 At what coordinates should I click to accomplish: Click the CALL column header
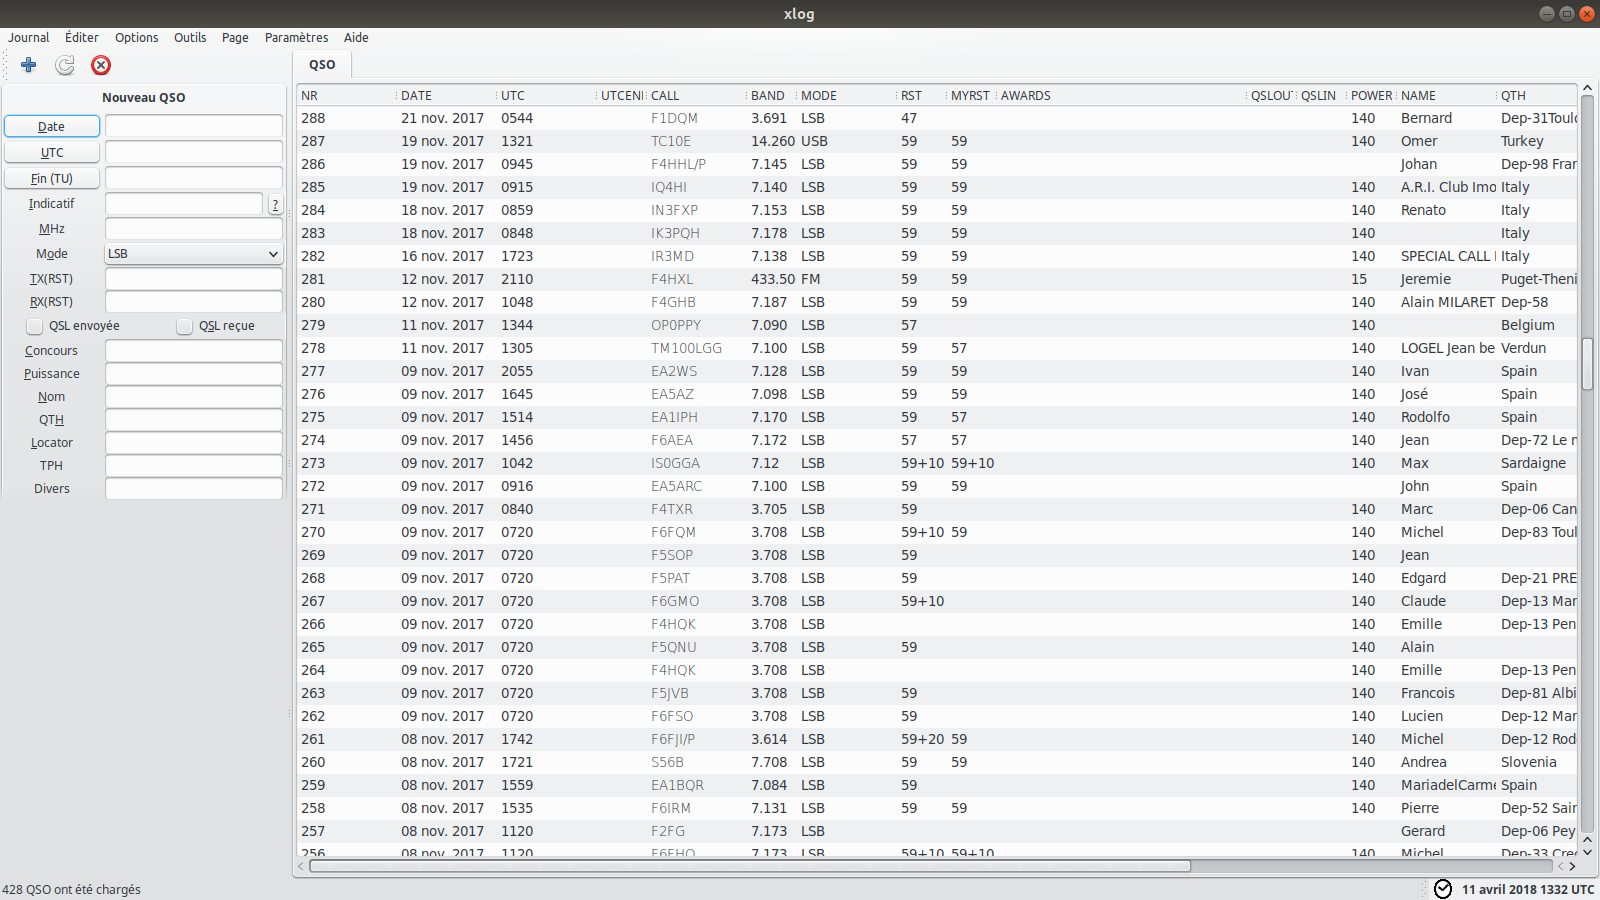pos(697,96)
